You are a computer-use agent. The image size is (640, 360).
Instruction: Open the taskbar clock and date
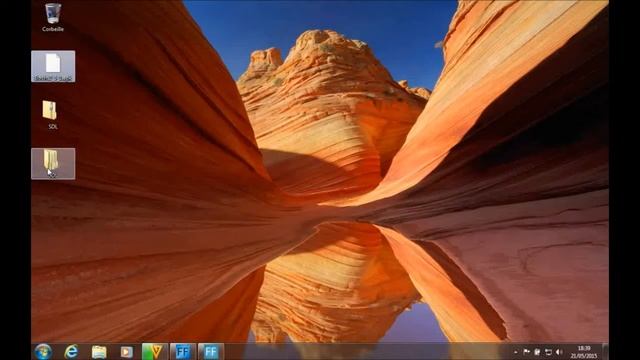coord(584,352)
